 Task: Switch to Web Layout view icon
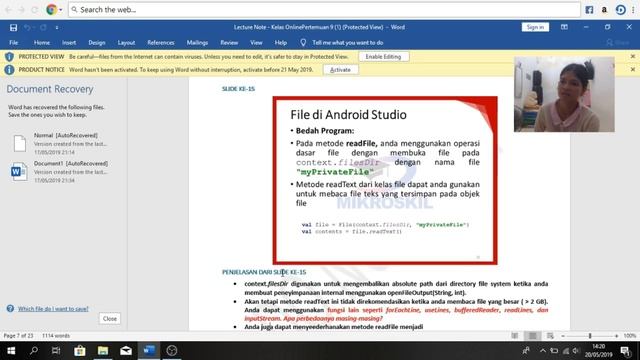pyautogui.click(x=550, y=336)
